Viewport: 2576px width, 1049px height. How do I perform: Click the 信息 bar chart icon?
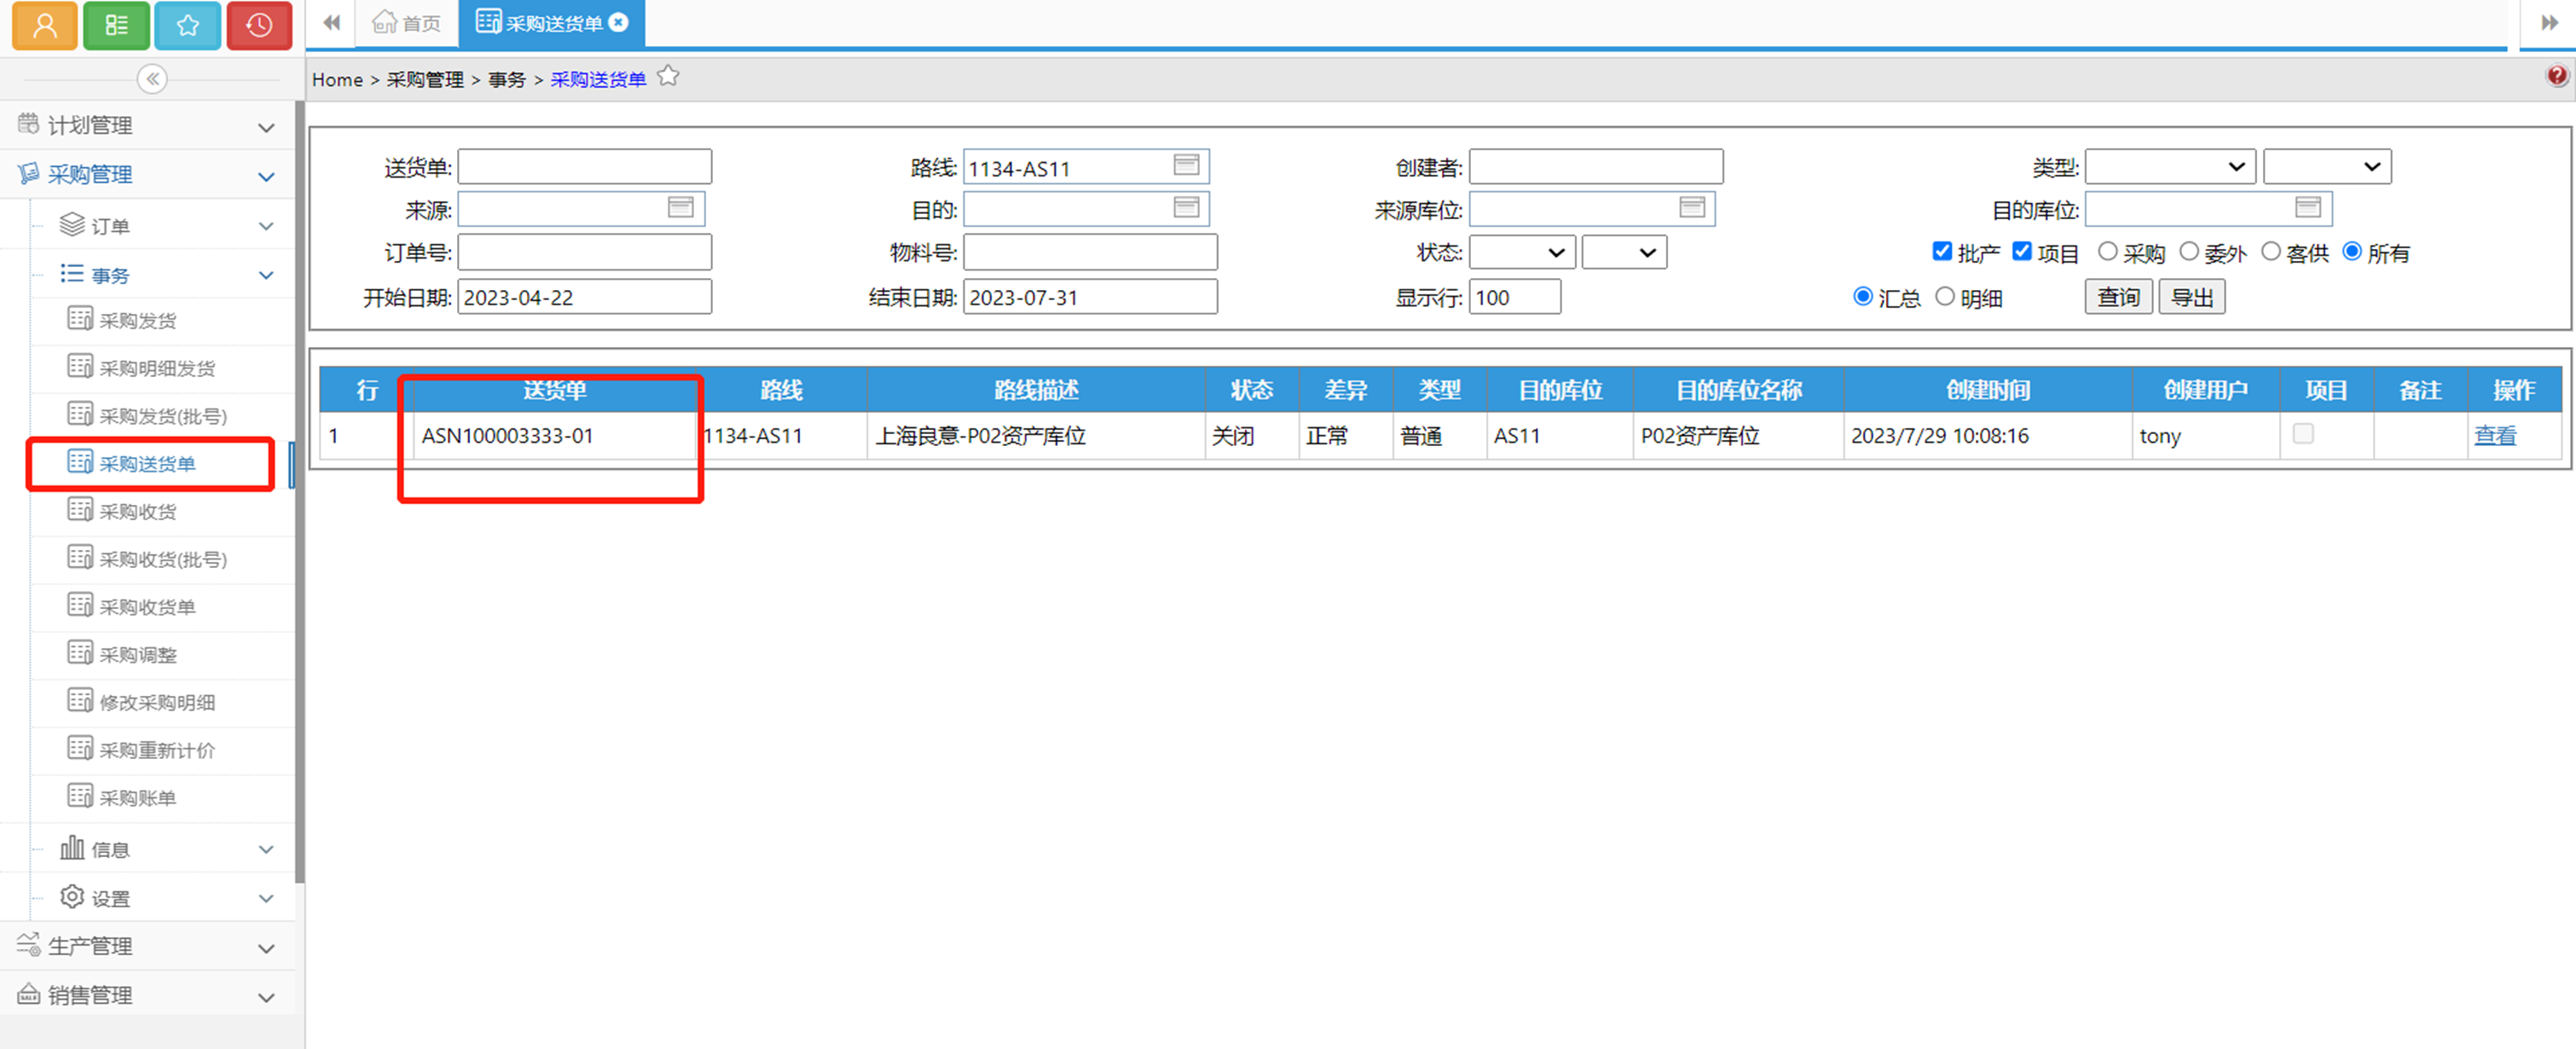pyautogui.click(x=72, y=847)
